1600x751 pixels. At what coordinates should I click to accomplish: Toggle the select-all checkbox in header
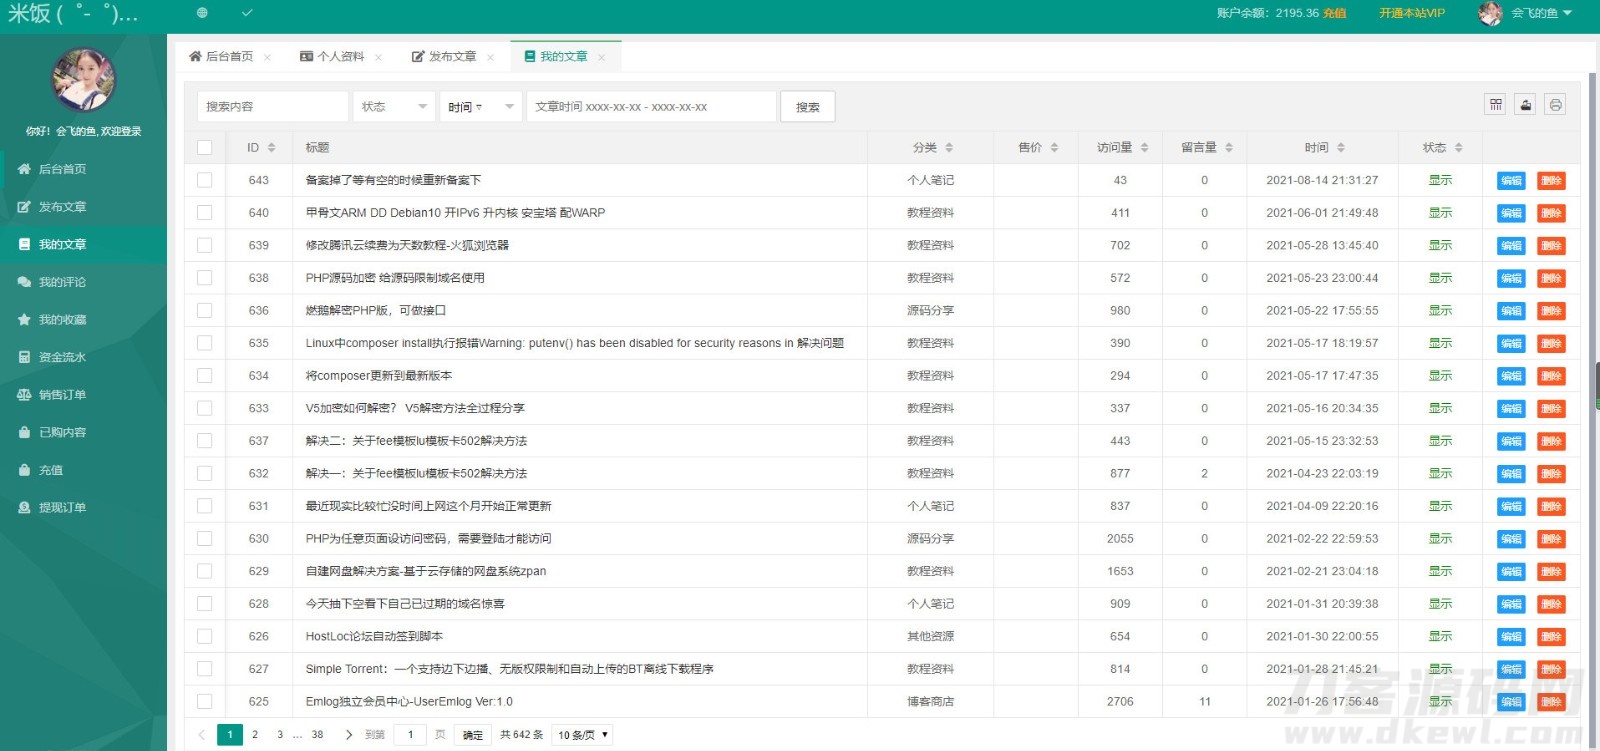(x=205, y=148)
